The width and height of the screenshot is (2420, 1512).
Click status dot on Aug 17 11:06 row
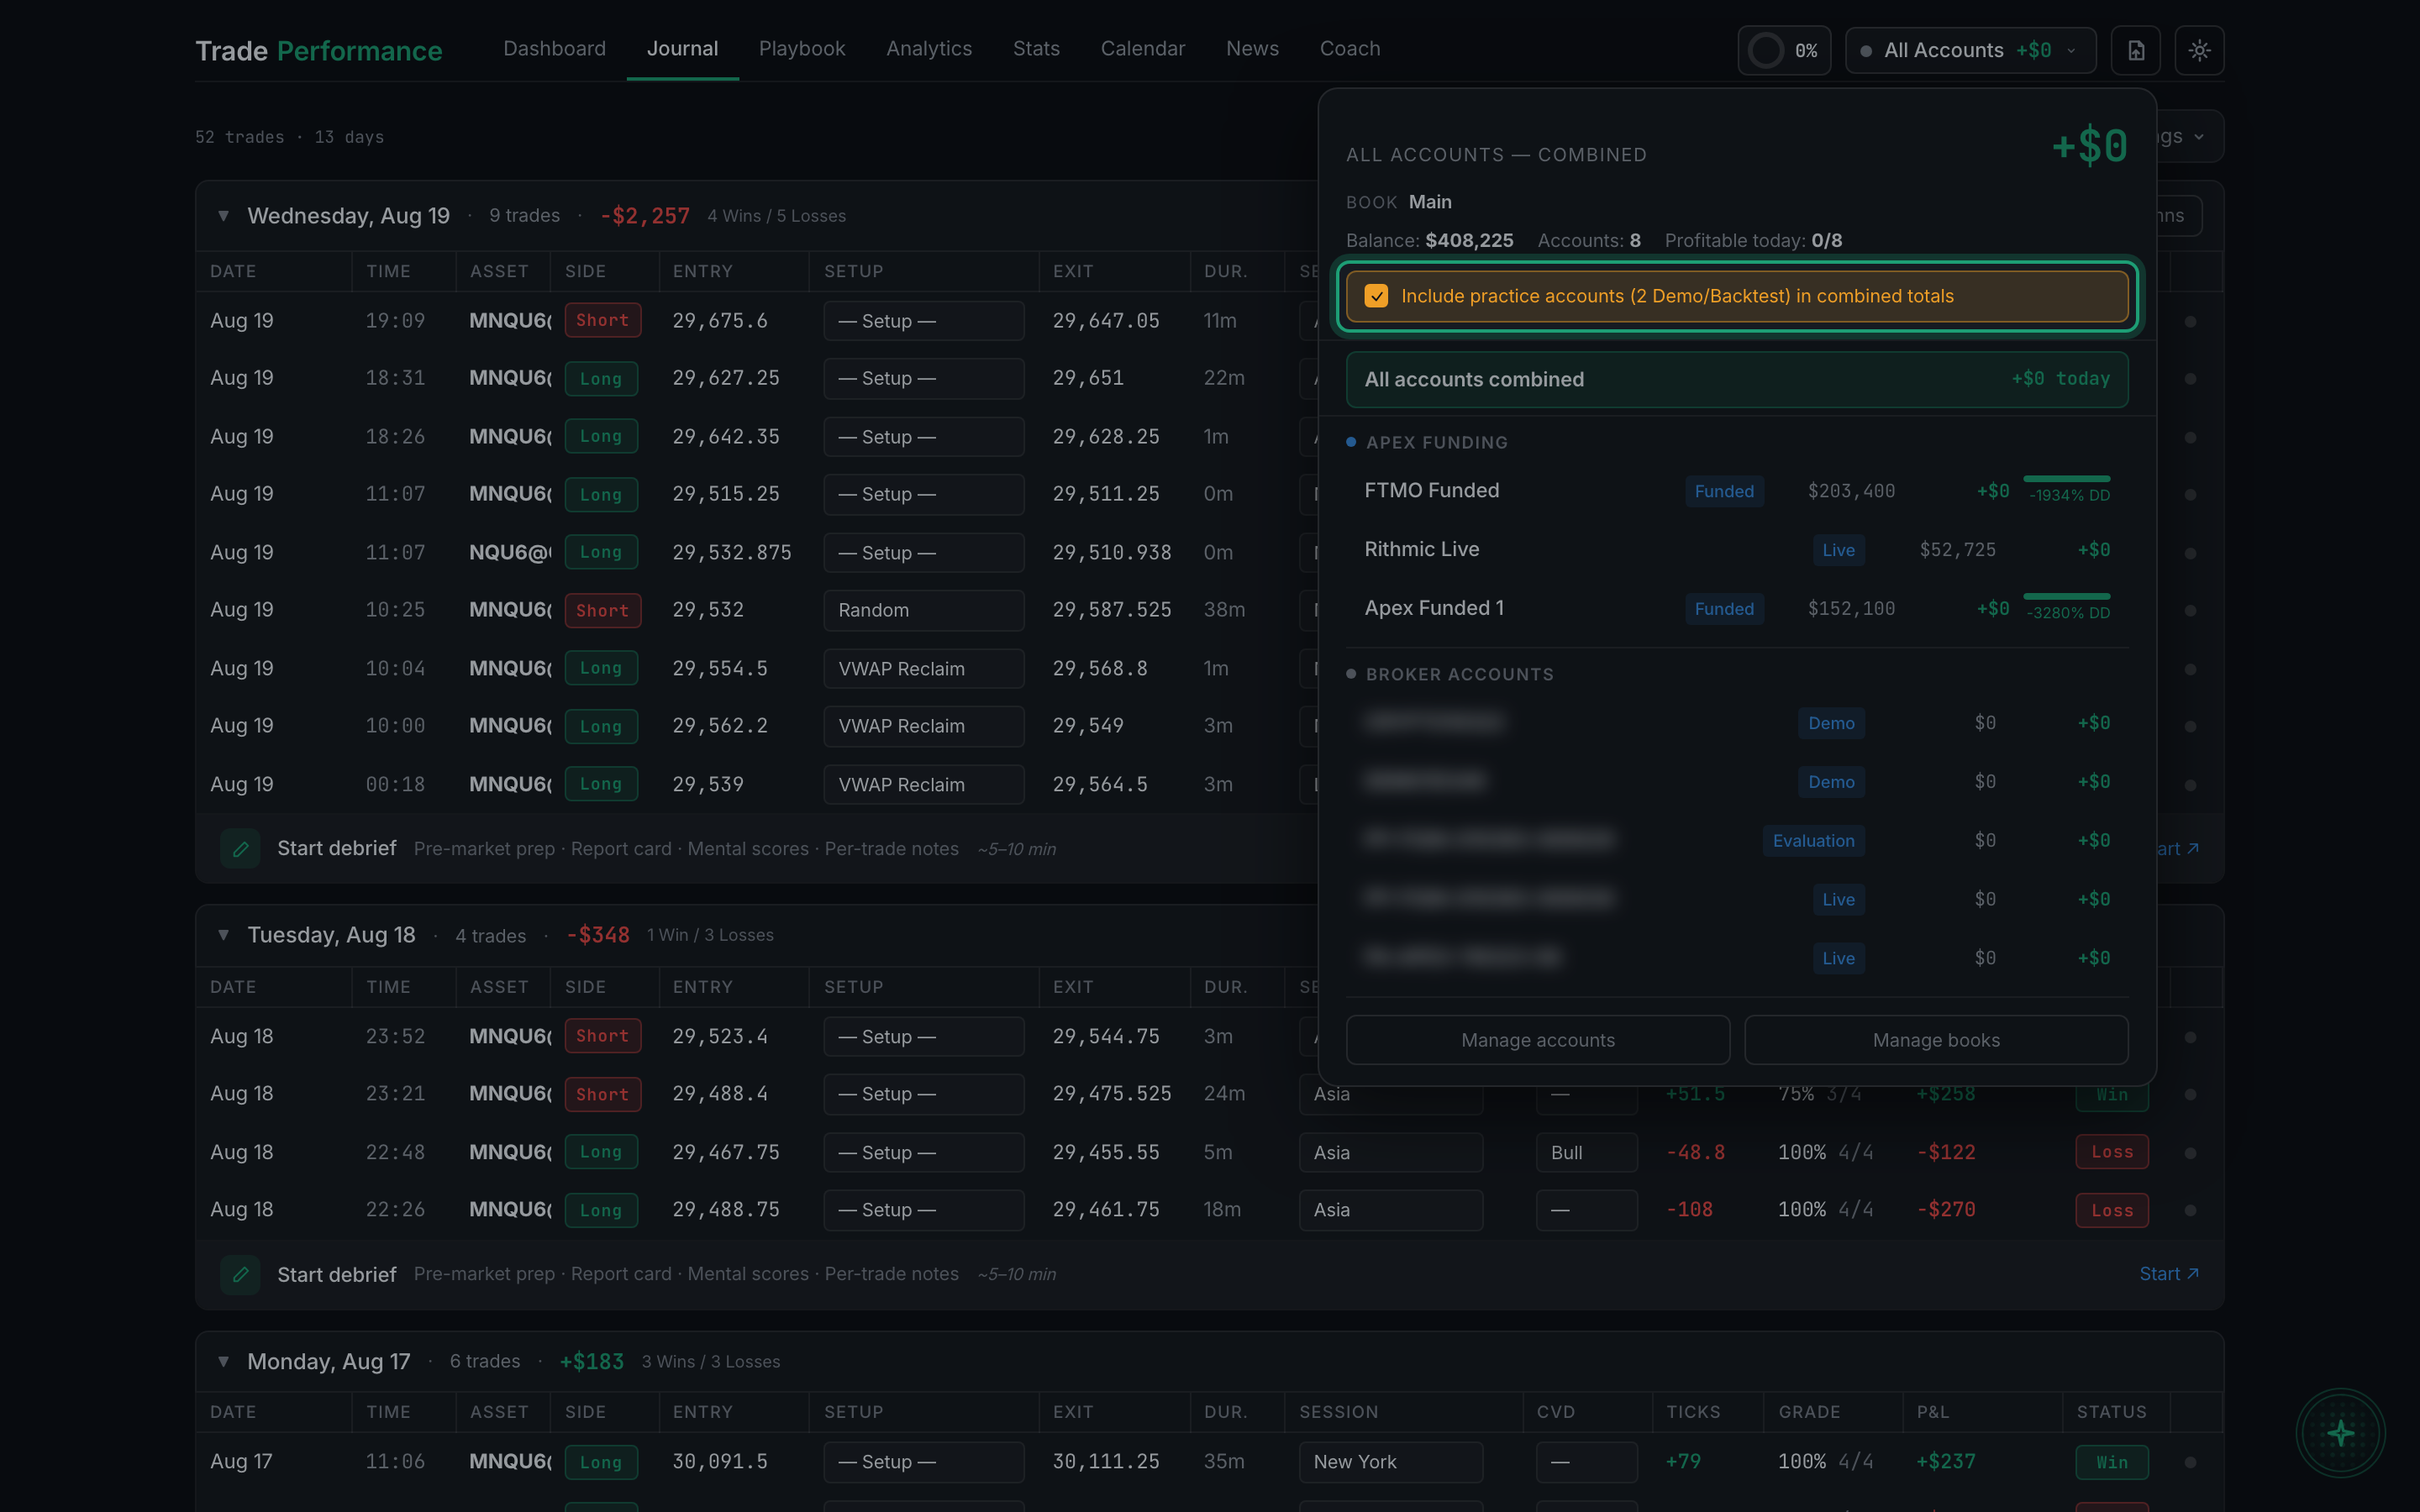coord(2190,1462)
